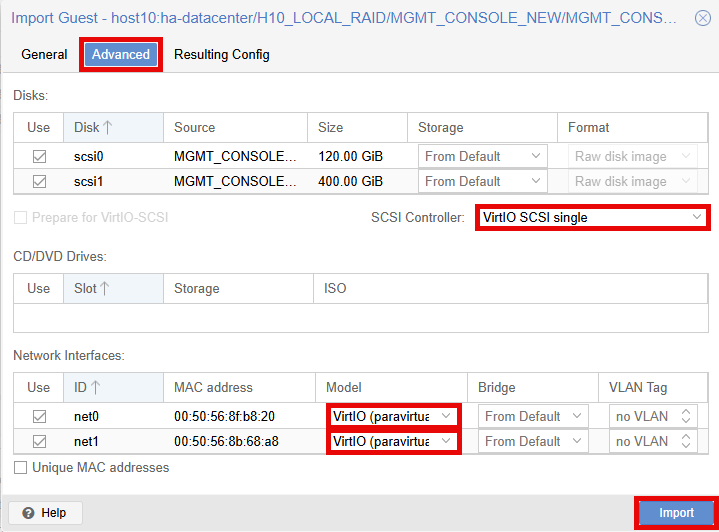Click the Help question mark button
Image resolution: width=719 pixels, height=532 pixels.
pos(45,513)
